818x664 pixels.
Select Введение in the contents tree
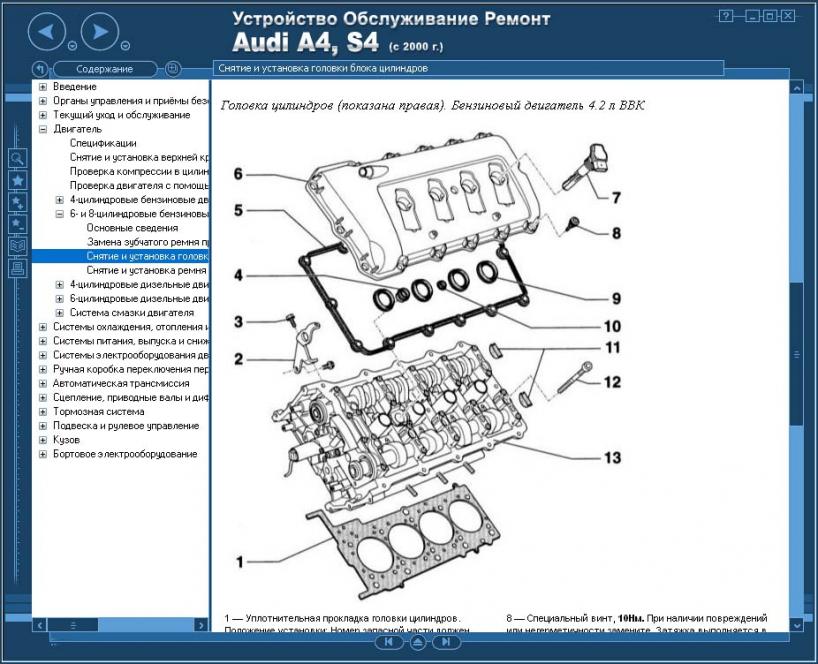click(75, 87)
